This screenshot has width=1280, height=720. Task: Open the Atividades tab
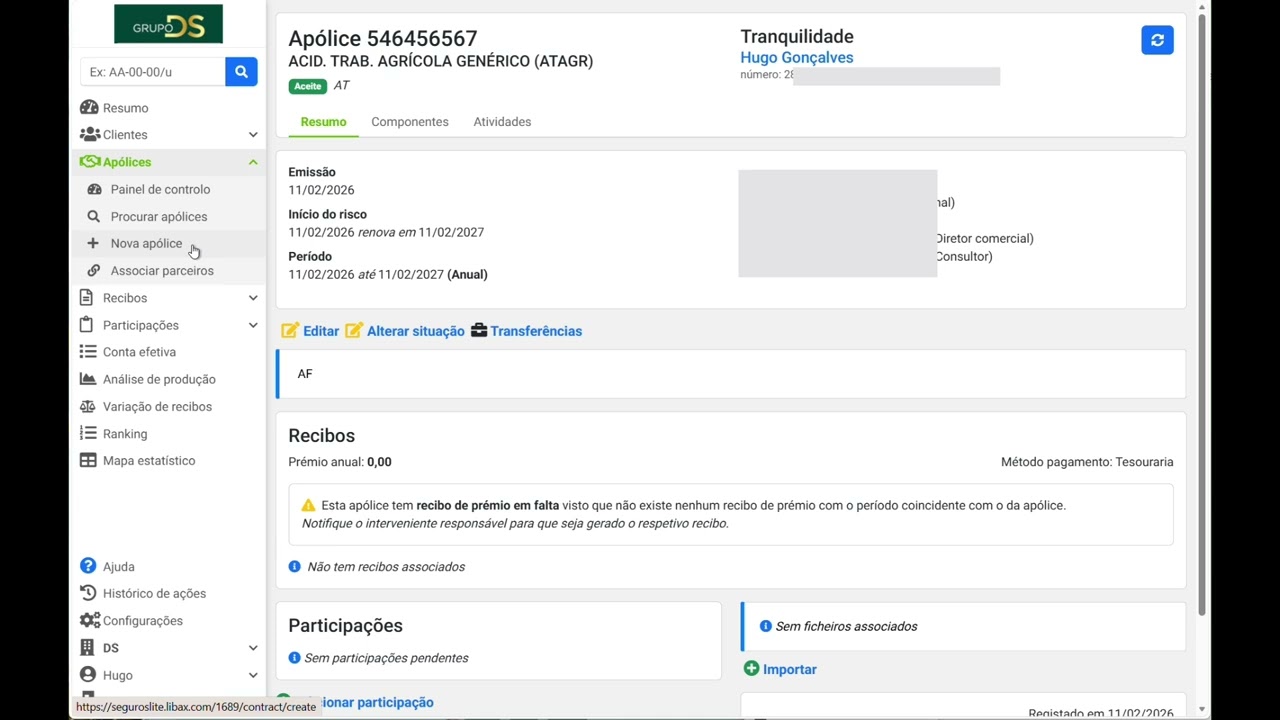pos(502,122)
